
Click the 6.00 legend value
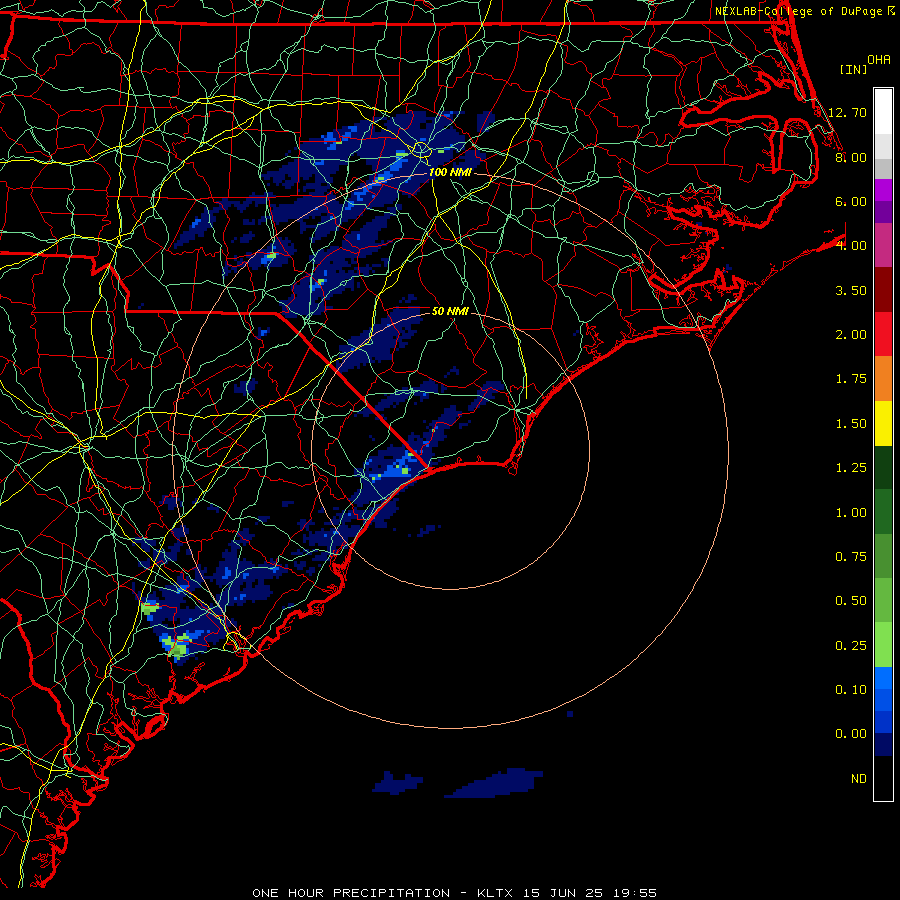851,201
